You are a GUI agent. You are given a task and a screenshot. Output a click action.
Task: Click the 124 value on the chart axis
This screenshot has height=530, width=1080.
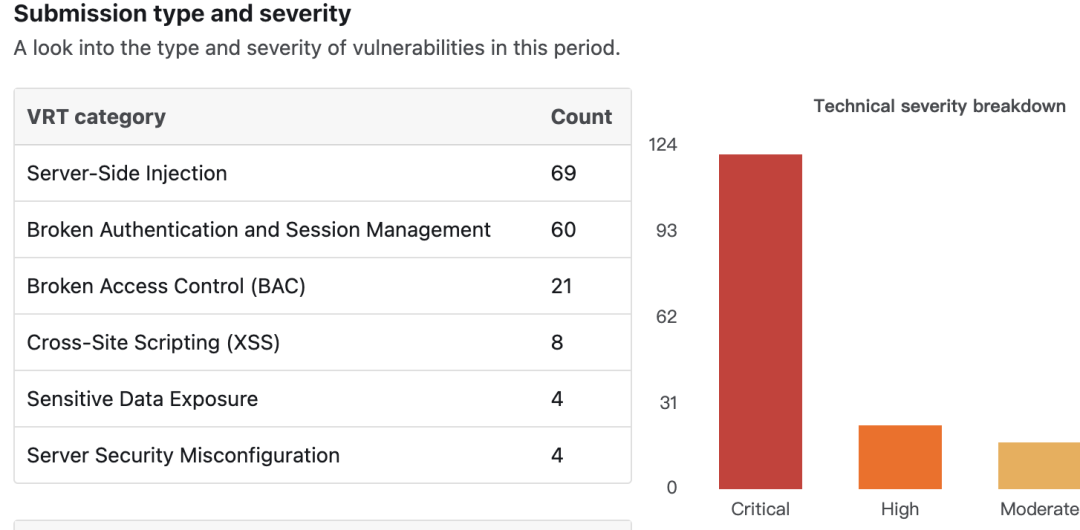[663, 145]
